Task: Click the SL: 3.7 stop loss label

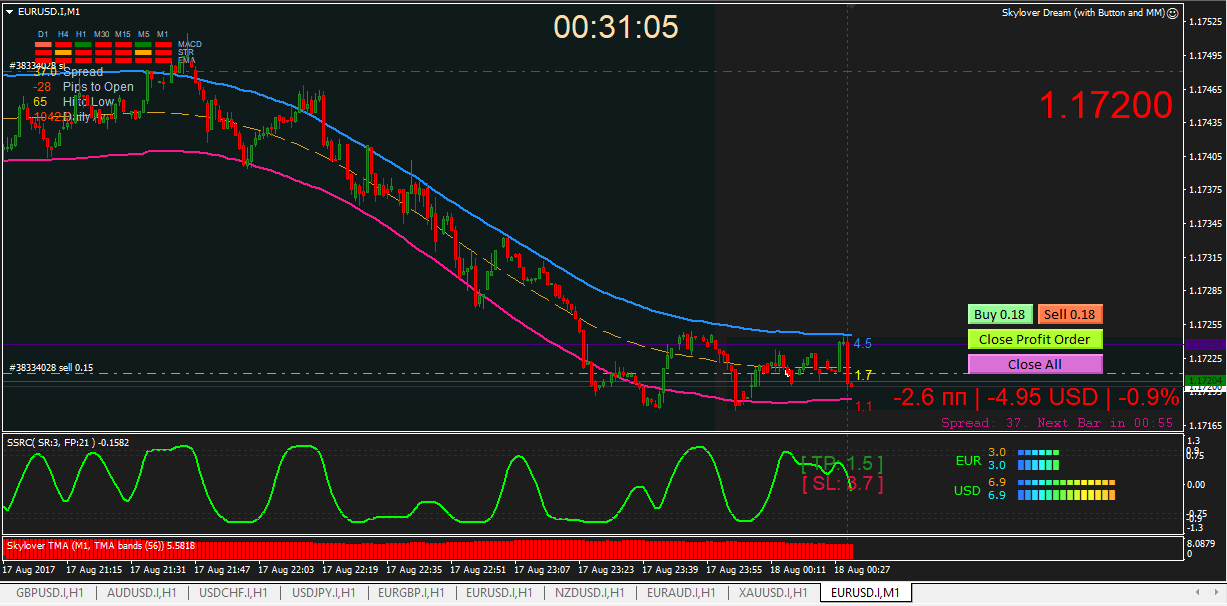Action: click(x=842, y=484)
